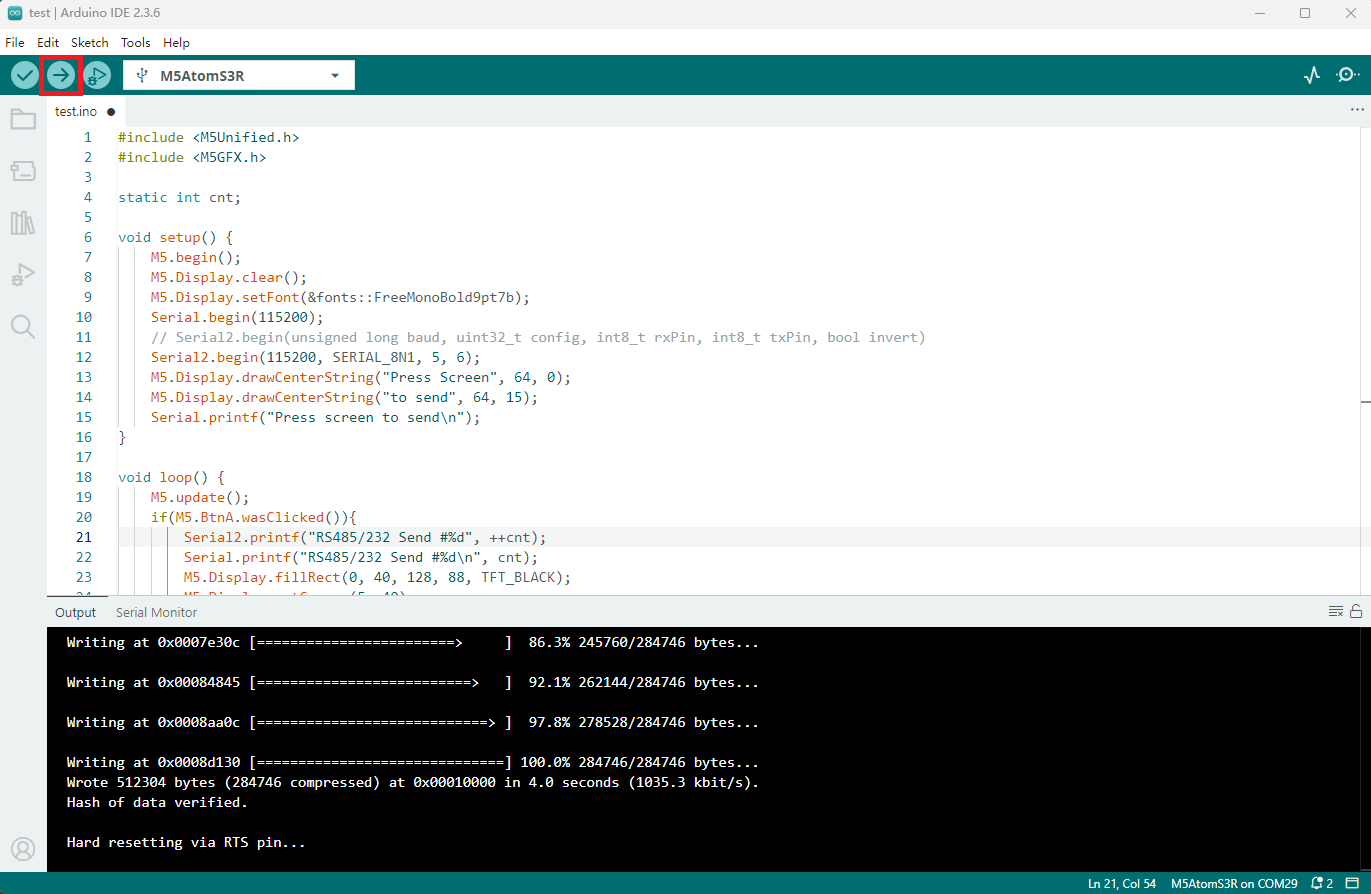1371x894 pixels.
Task: Open the Sketchbook folder in the sidebar
Action: [x=23, y=120]
